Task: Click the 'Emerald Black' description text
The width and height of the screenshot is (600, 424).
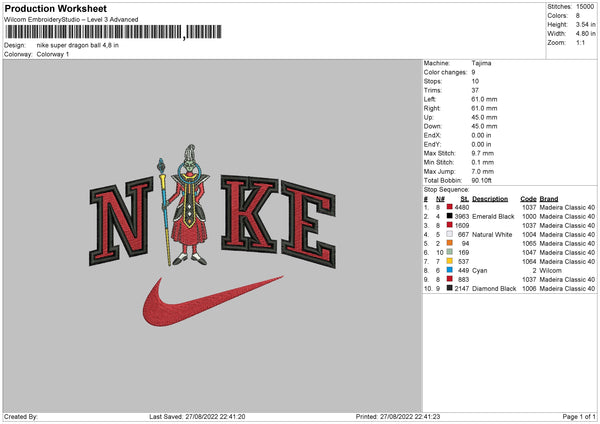Action: (493, 217)
